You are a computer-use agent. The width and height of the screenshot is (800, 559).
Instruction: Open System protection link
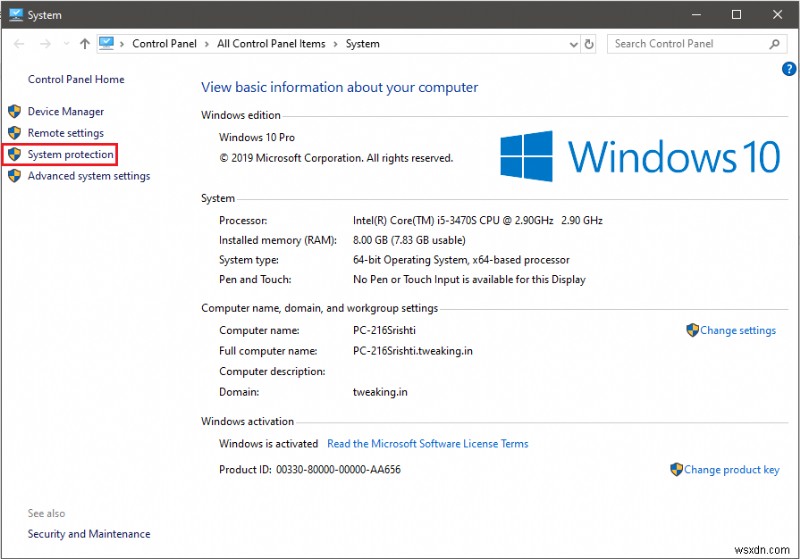click(x=70, y=155)
